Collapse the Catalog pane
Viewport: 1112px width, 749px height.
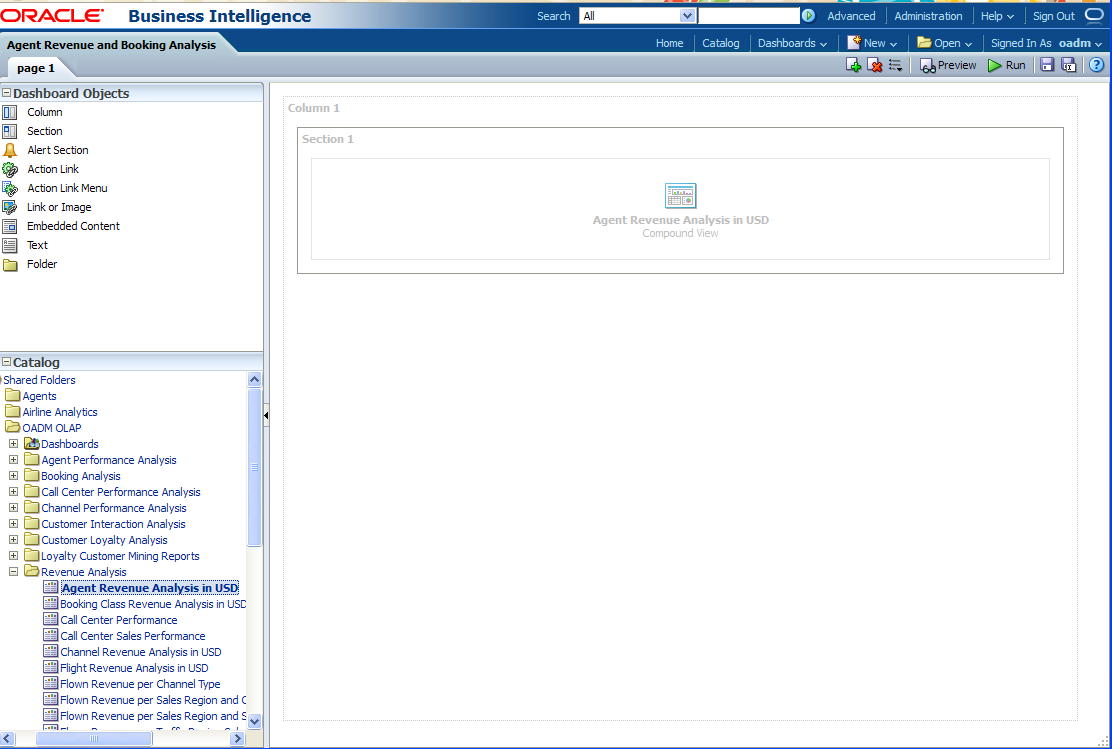tap(7, 363)
